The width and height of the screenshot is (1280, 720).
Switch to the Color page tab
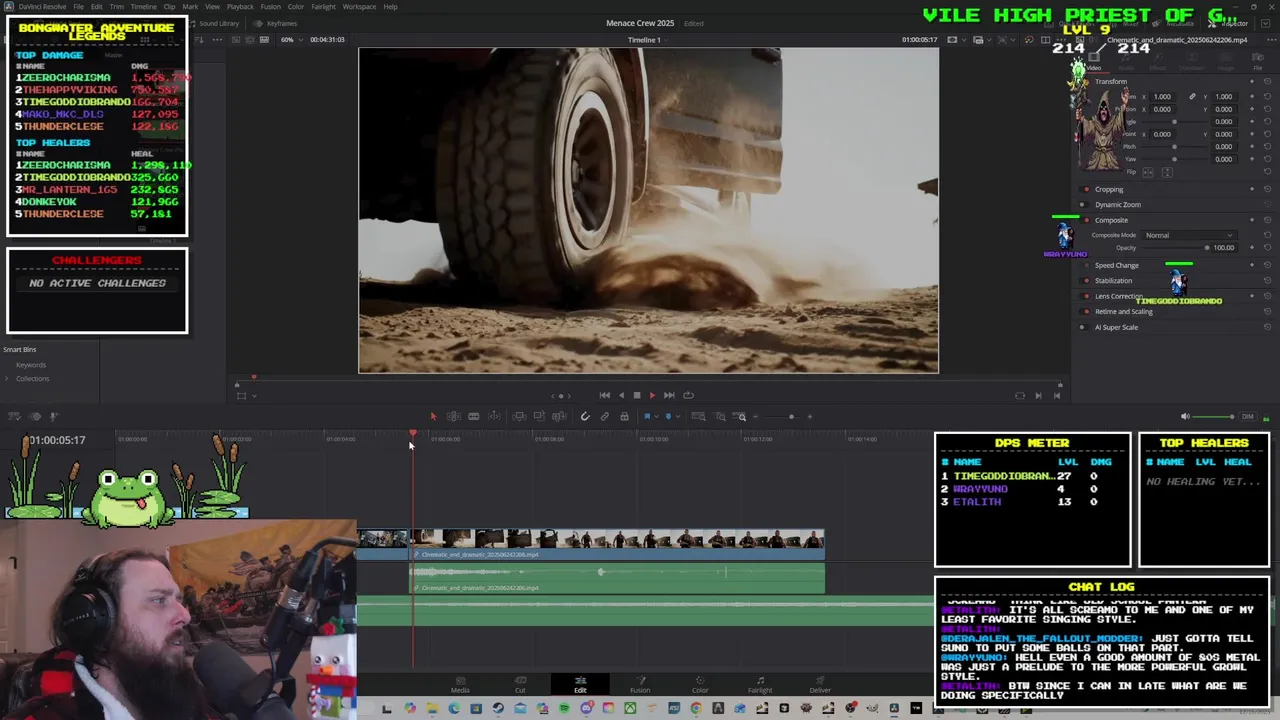pyautogui.click(x=700, y=685)
